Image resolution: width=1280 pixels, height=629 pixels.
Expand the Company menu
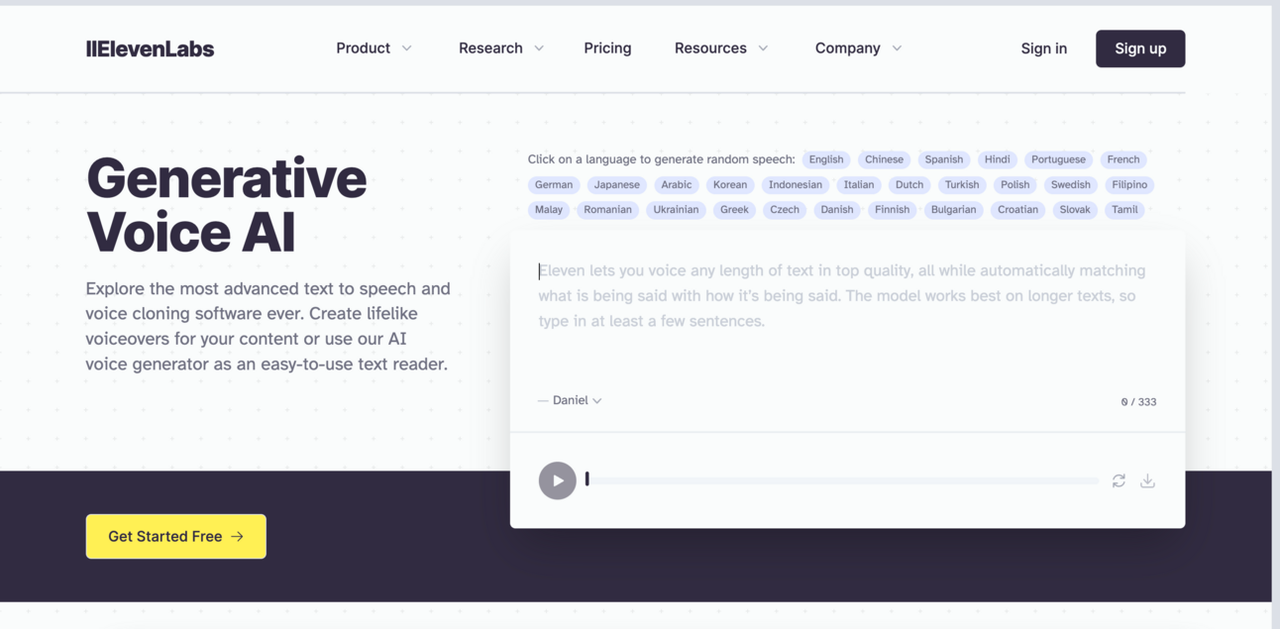[858, 48]
